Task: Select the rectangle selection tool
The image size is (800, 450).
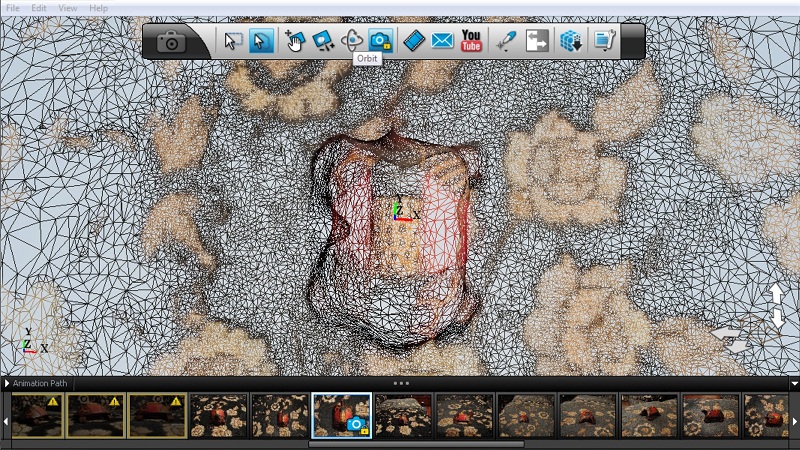Action: pyautogui.click(x=233, y=41)
